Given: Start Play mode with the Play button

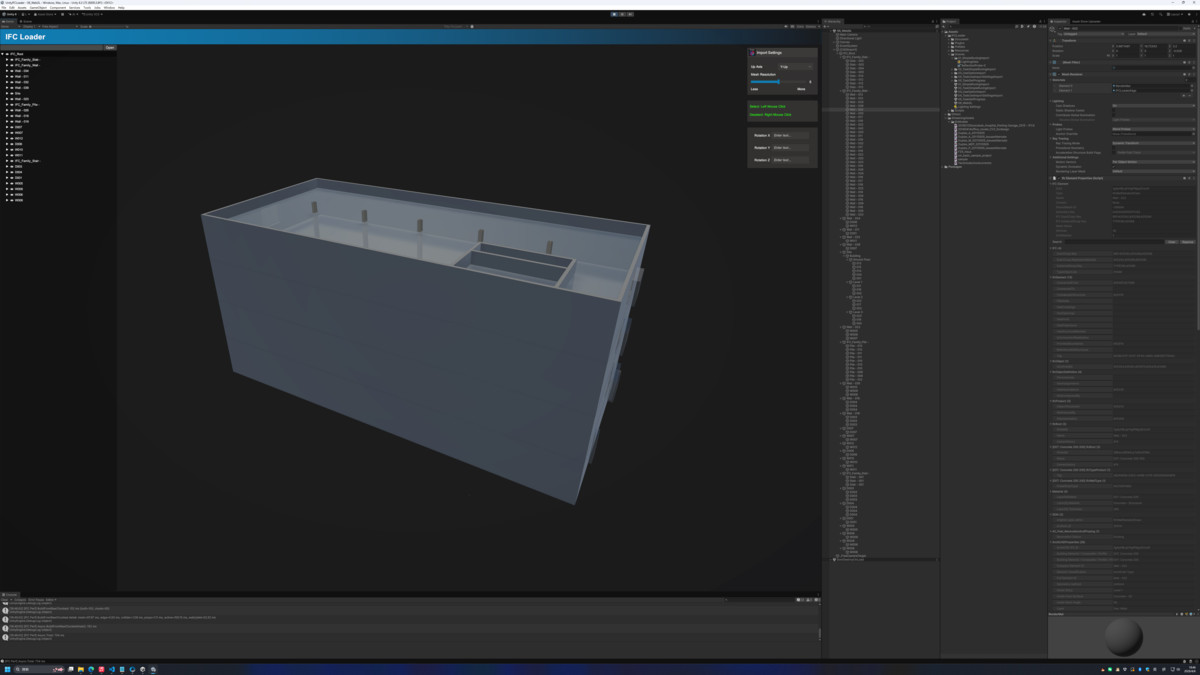Looking at the screenshot, I should (x=613, y=14).
